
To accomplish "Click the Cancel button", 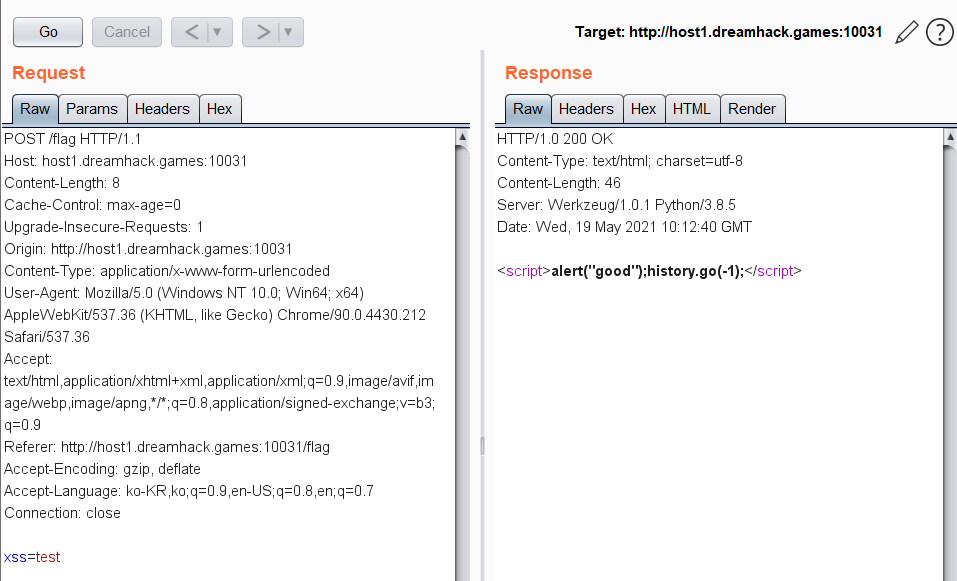I will 126,32.
